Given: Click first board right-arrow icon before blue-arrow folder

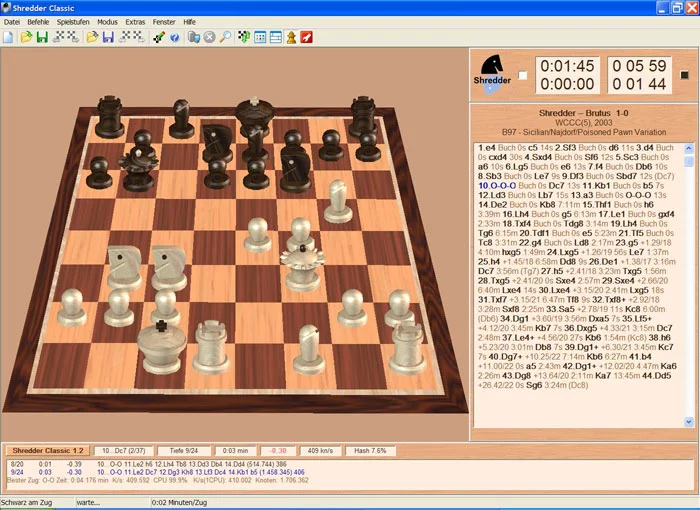Looking at the screenshot, I should click(73, 37).
